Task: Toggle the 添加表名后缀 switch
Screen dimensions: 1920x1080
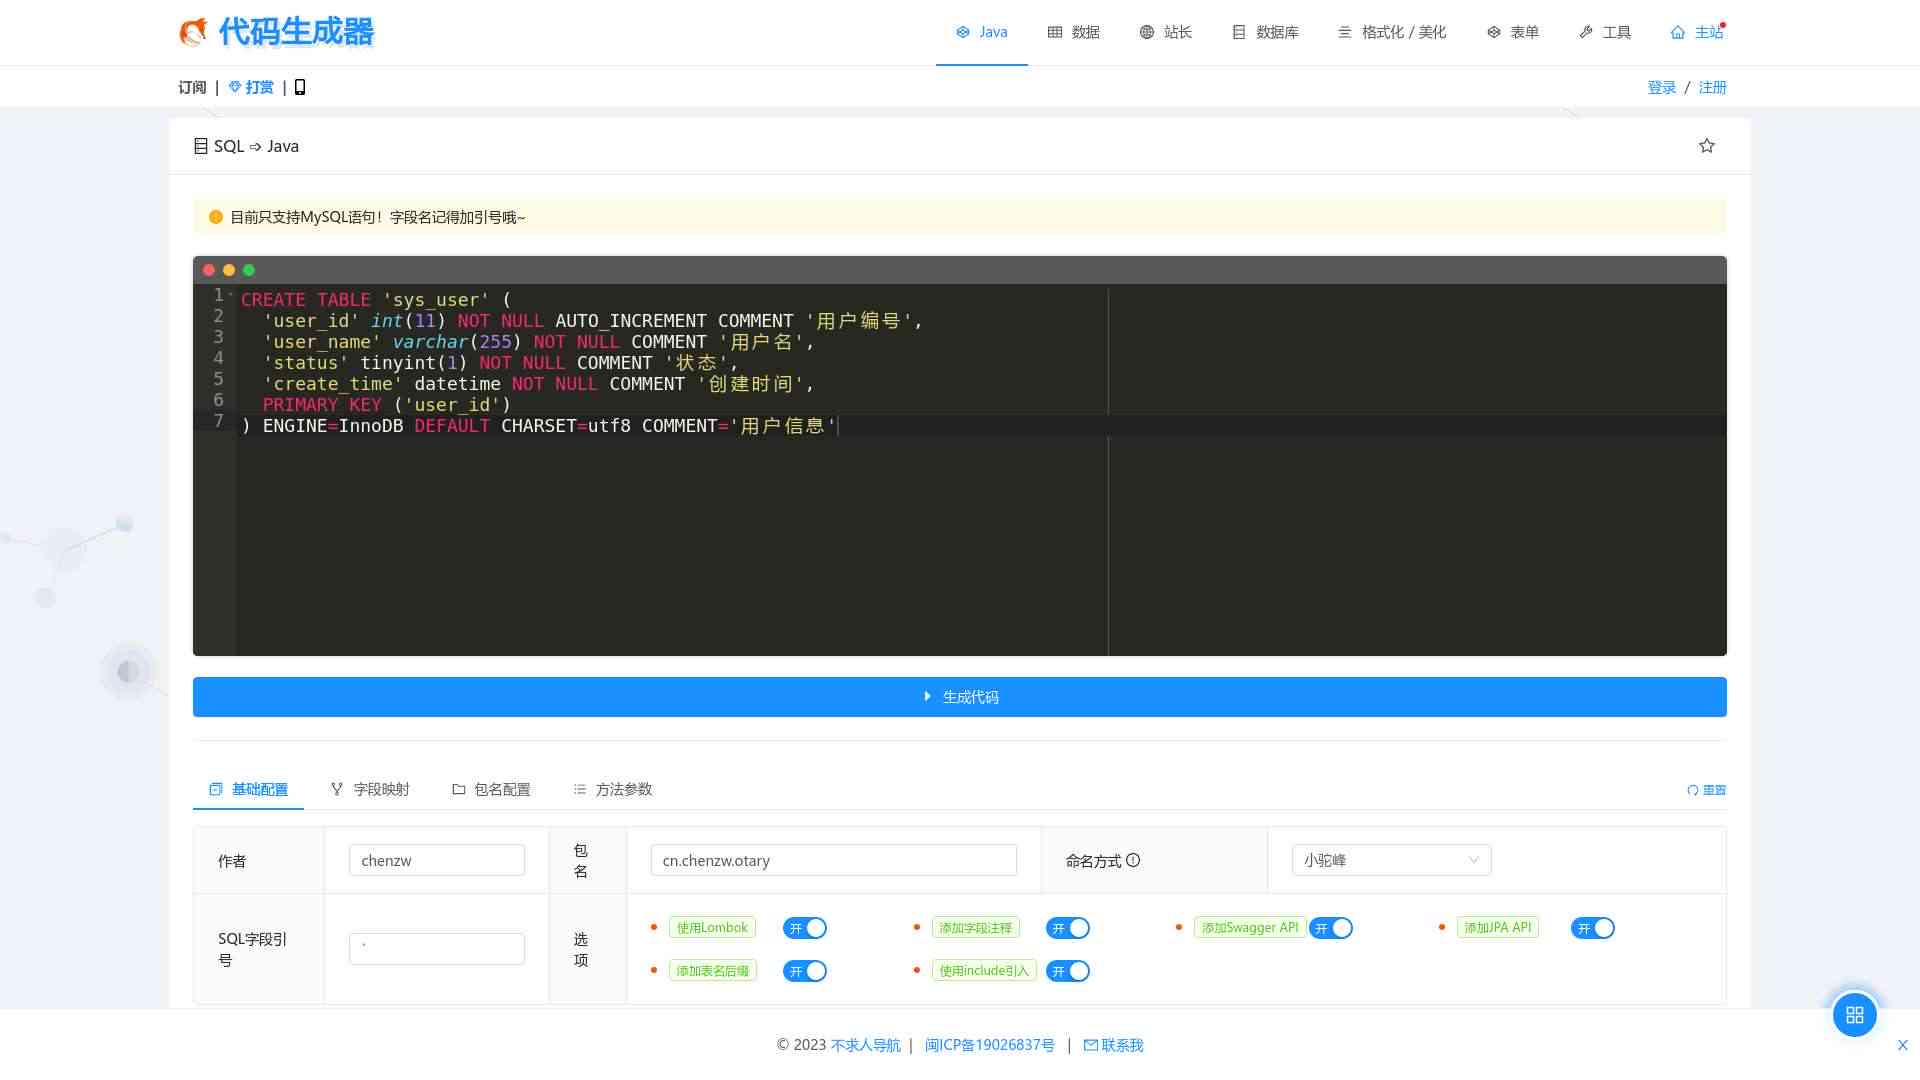Action: (x=805, y=971)
